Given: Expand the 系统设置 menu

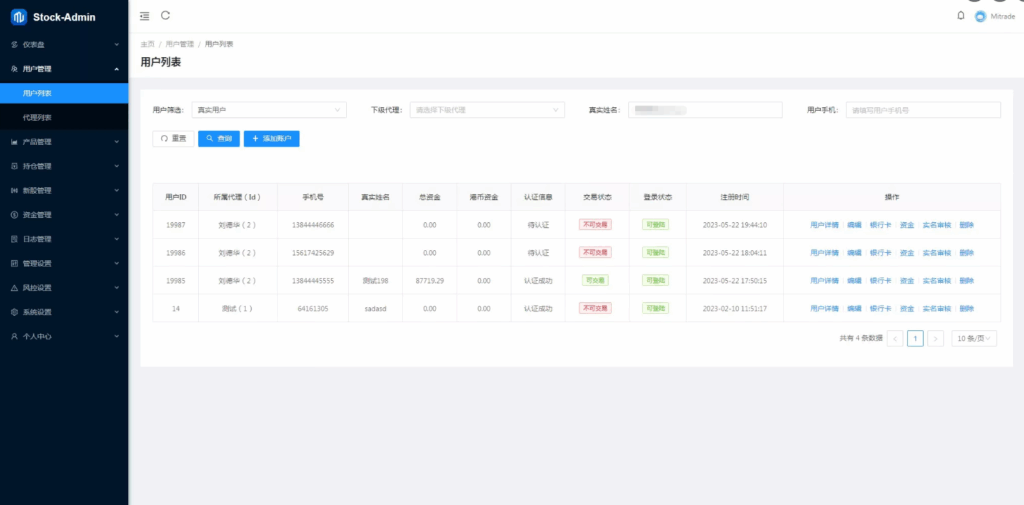Looking at the screenshot, I should click(64, 312).
